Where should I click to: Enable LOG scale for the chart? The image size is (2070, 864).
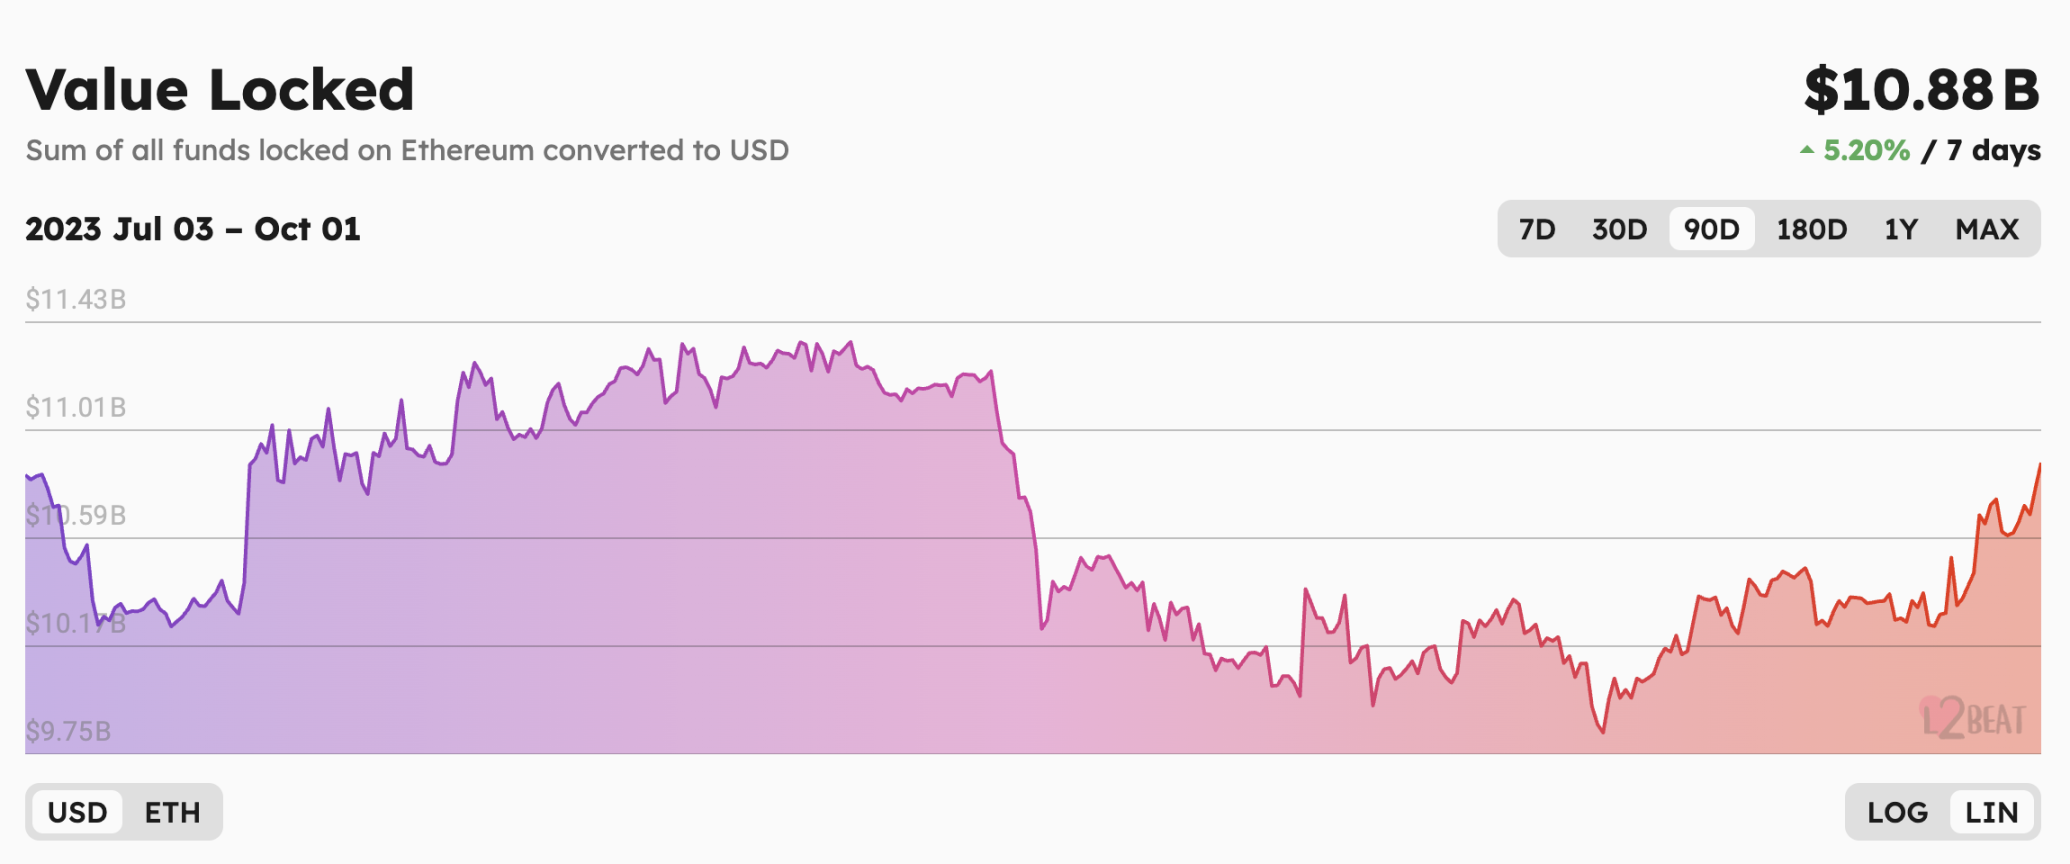pyautogui.click(x=1897, y=812)
